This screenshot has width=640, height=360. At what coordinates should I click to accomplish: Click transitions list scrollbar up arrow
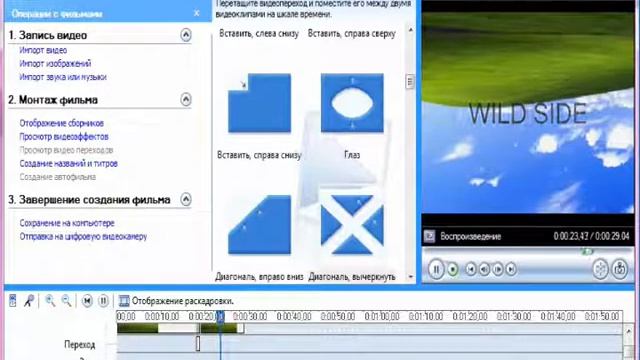[x=411, y=30]
